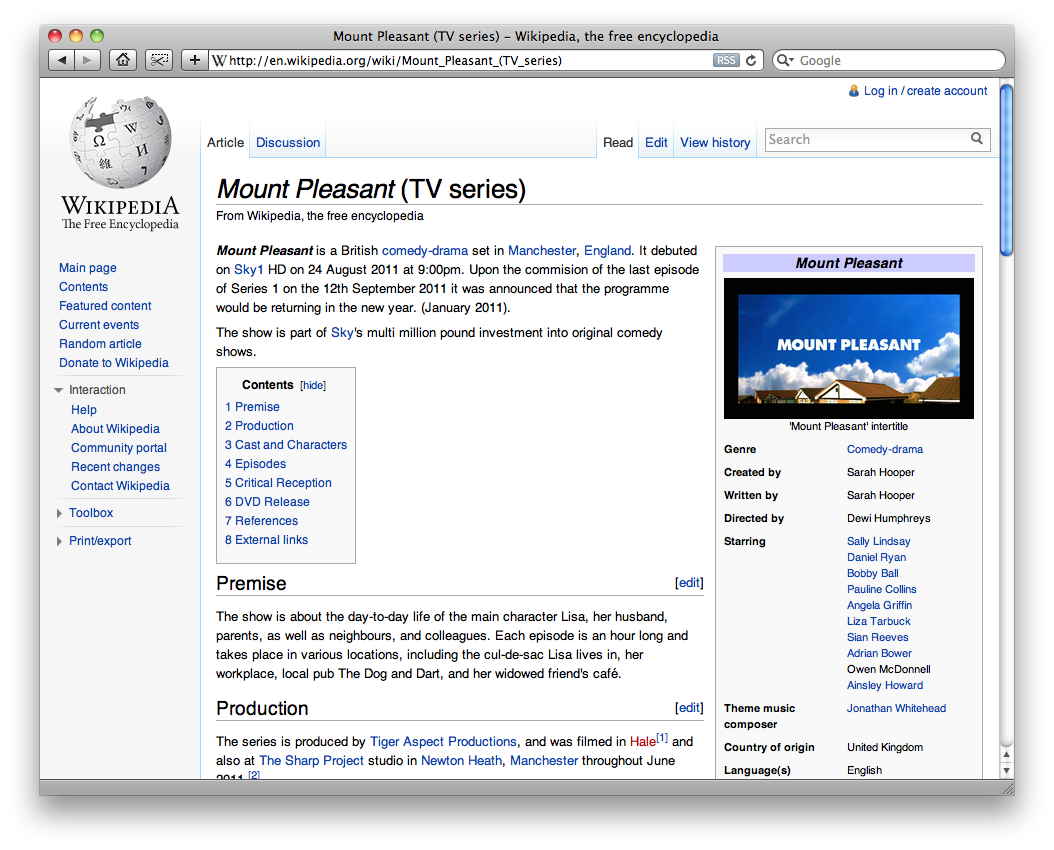This screenshot has height=850, width=1054.
Task: Reload the page with refresh icon
Action: coord(752,60)
